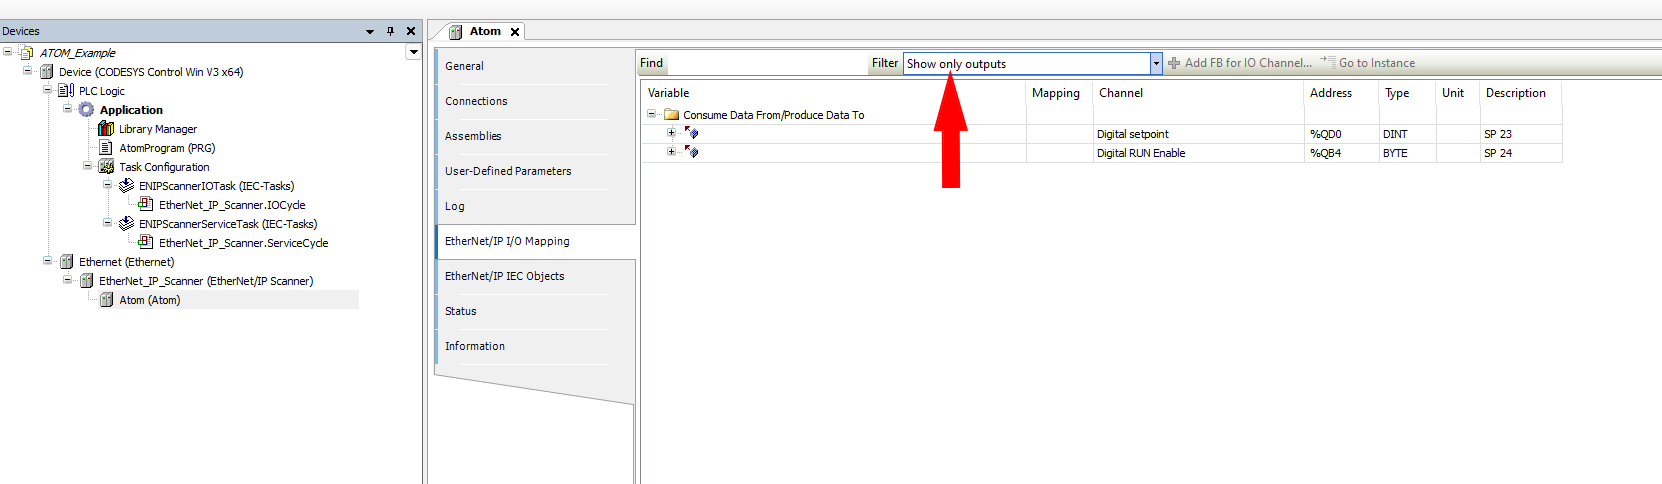This screenshot has width=1662, height=484.
Task: Click the EtherNet_IP_Scanner.IOCycle call icon
Action: click(146, 205)
